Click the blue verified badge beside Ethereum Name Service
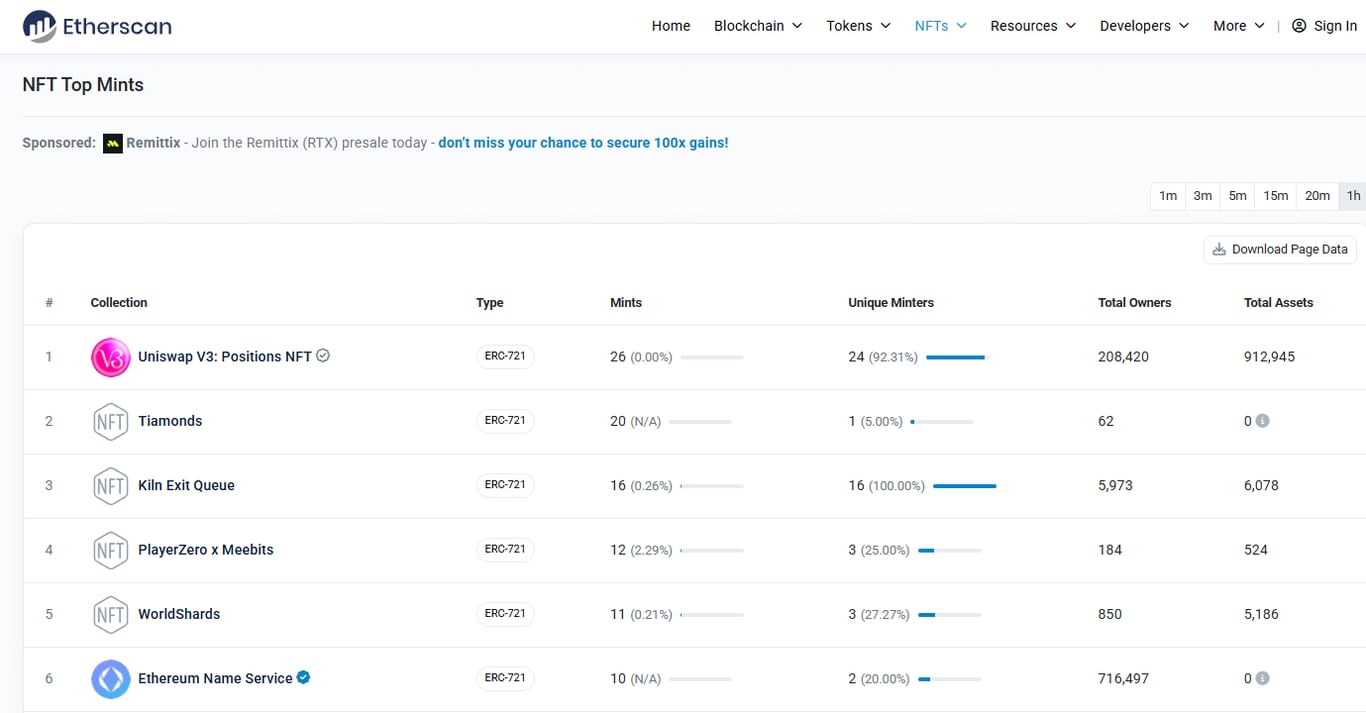This screenshot has height=713, width=1366. click(303, 677)
